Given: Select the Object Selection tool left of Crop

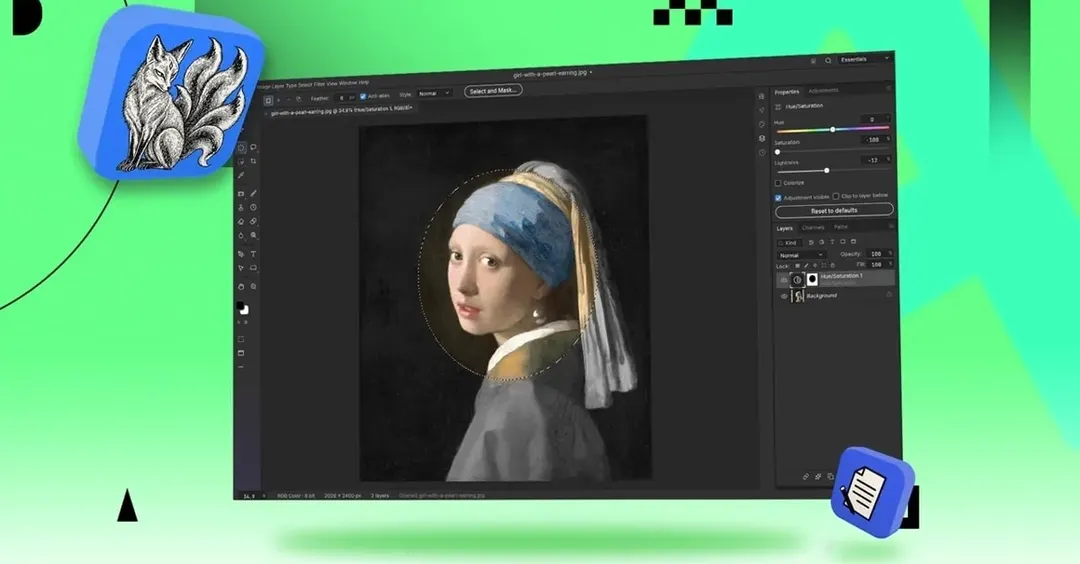Looking at the screenshot, I should pos(241,160).
